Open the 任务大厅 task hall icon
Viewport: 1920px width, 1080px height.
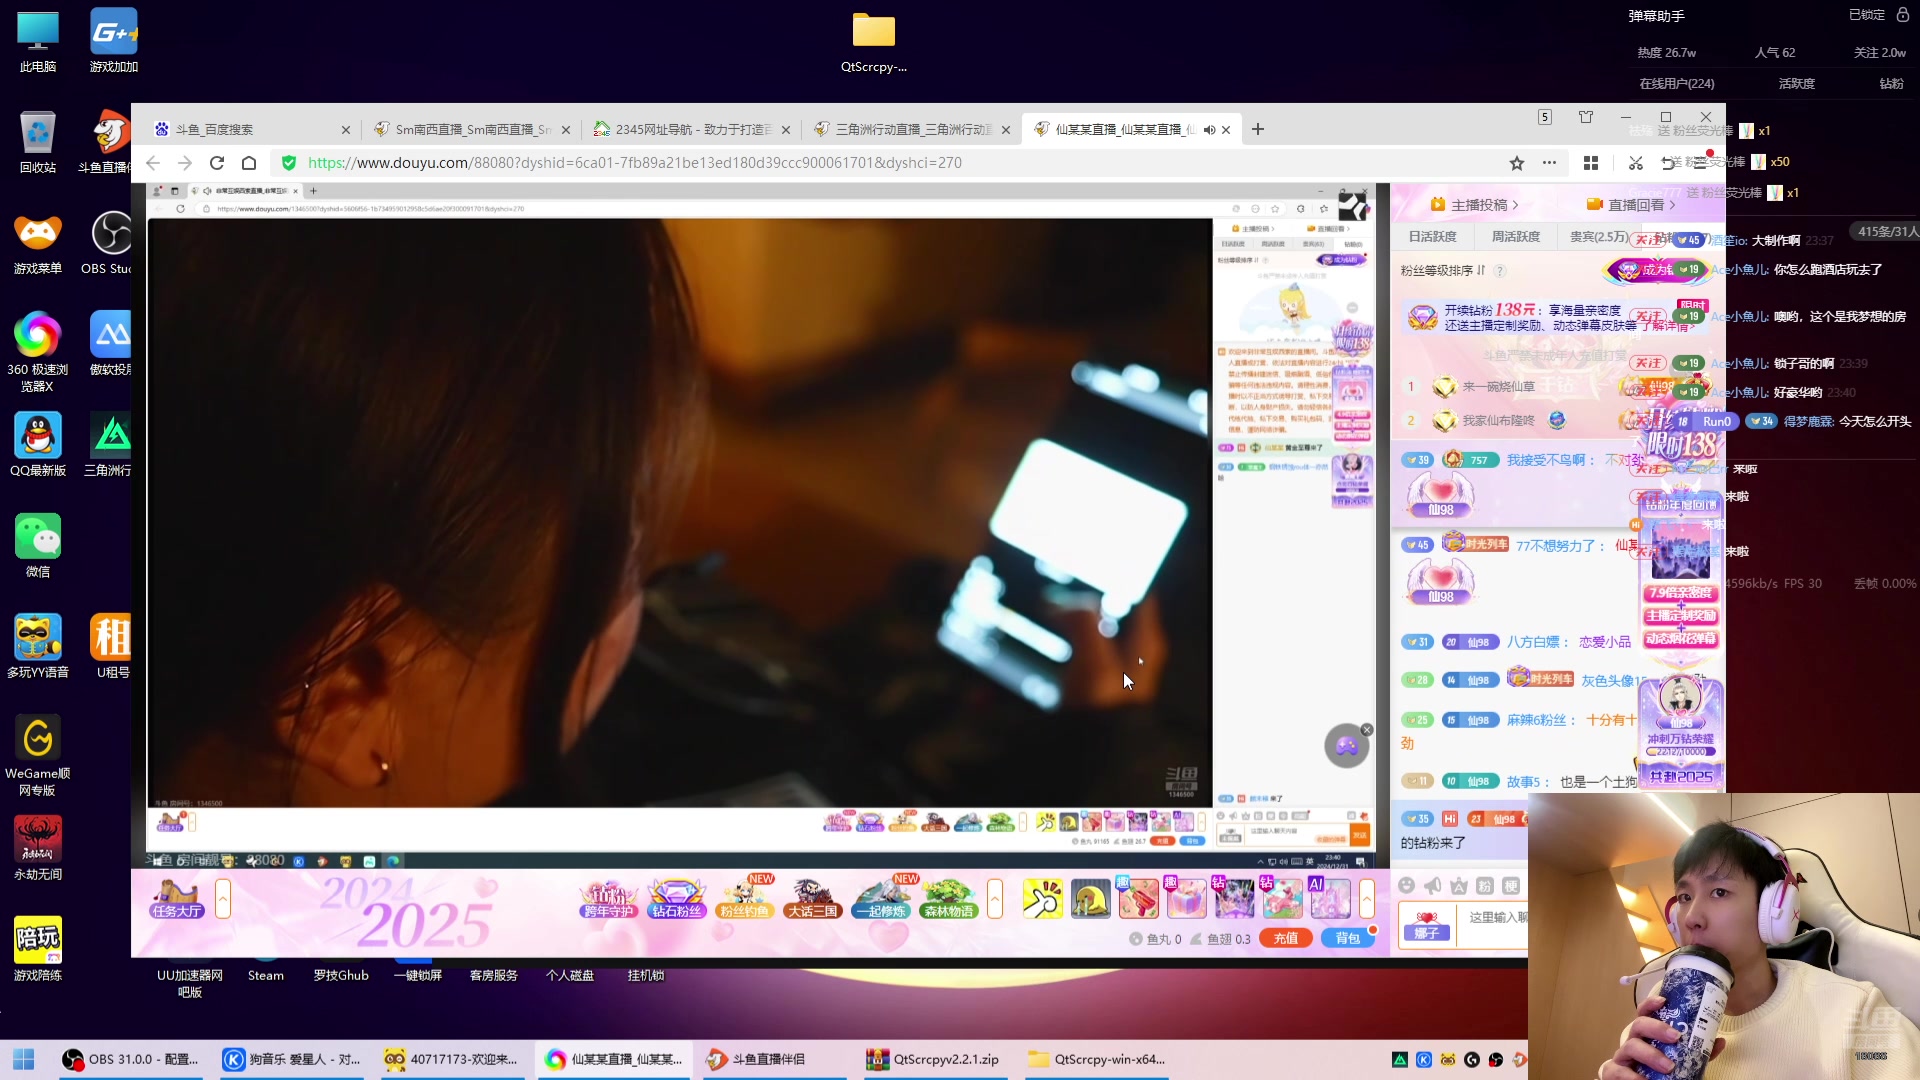pyautogui.click(x=177, y=897)
